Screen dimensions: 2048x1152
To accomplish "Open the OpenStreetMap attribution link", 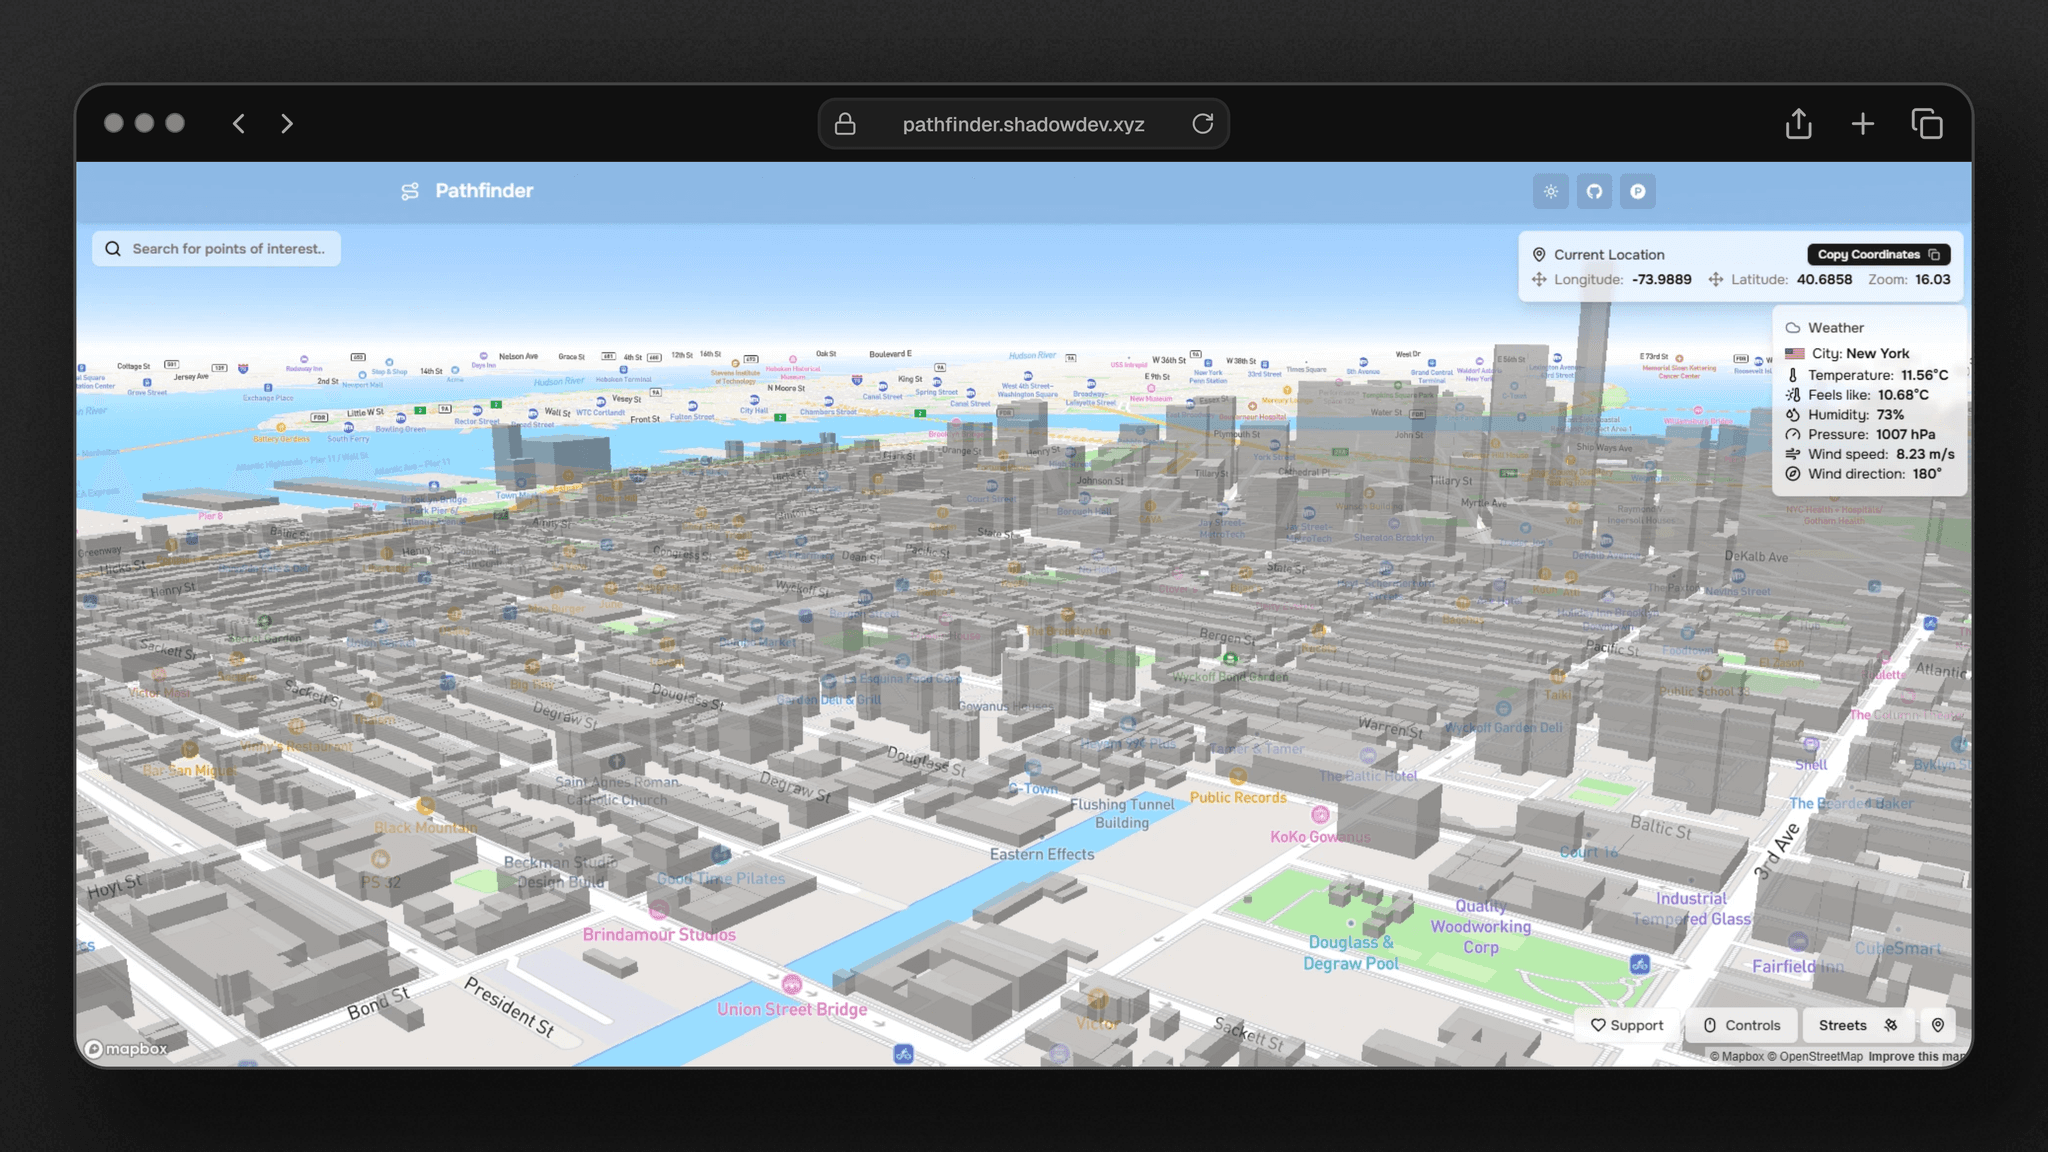I will click(1814, 1057).
